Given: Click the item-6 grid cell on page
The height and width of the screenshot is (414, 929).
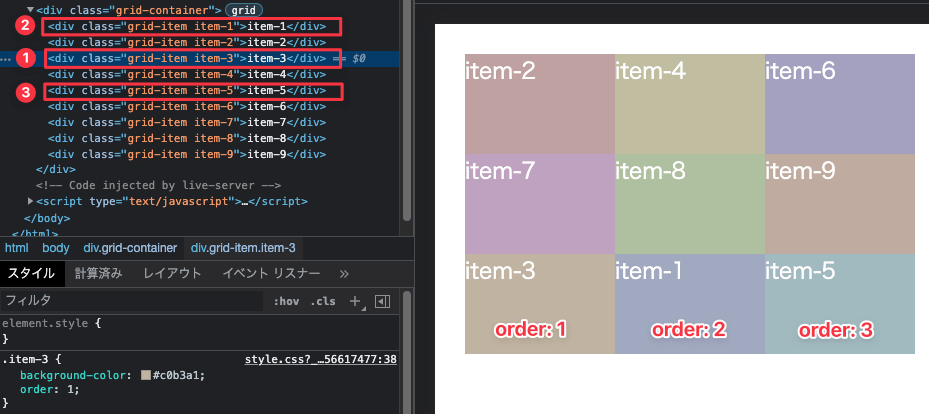Looking at the screenshot, I should tap(840, 104).
